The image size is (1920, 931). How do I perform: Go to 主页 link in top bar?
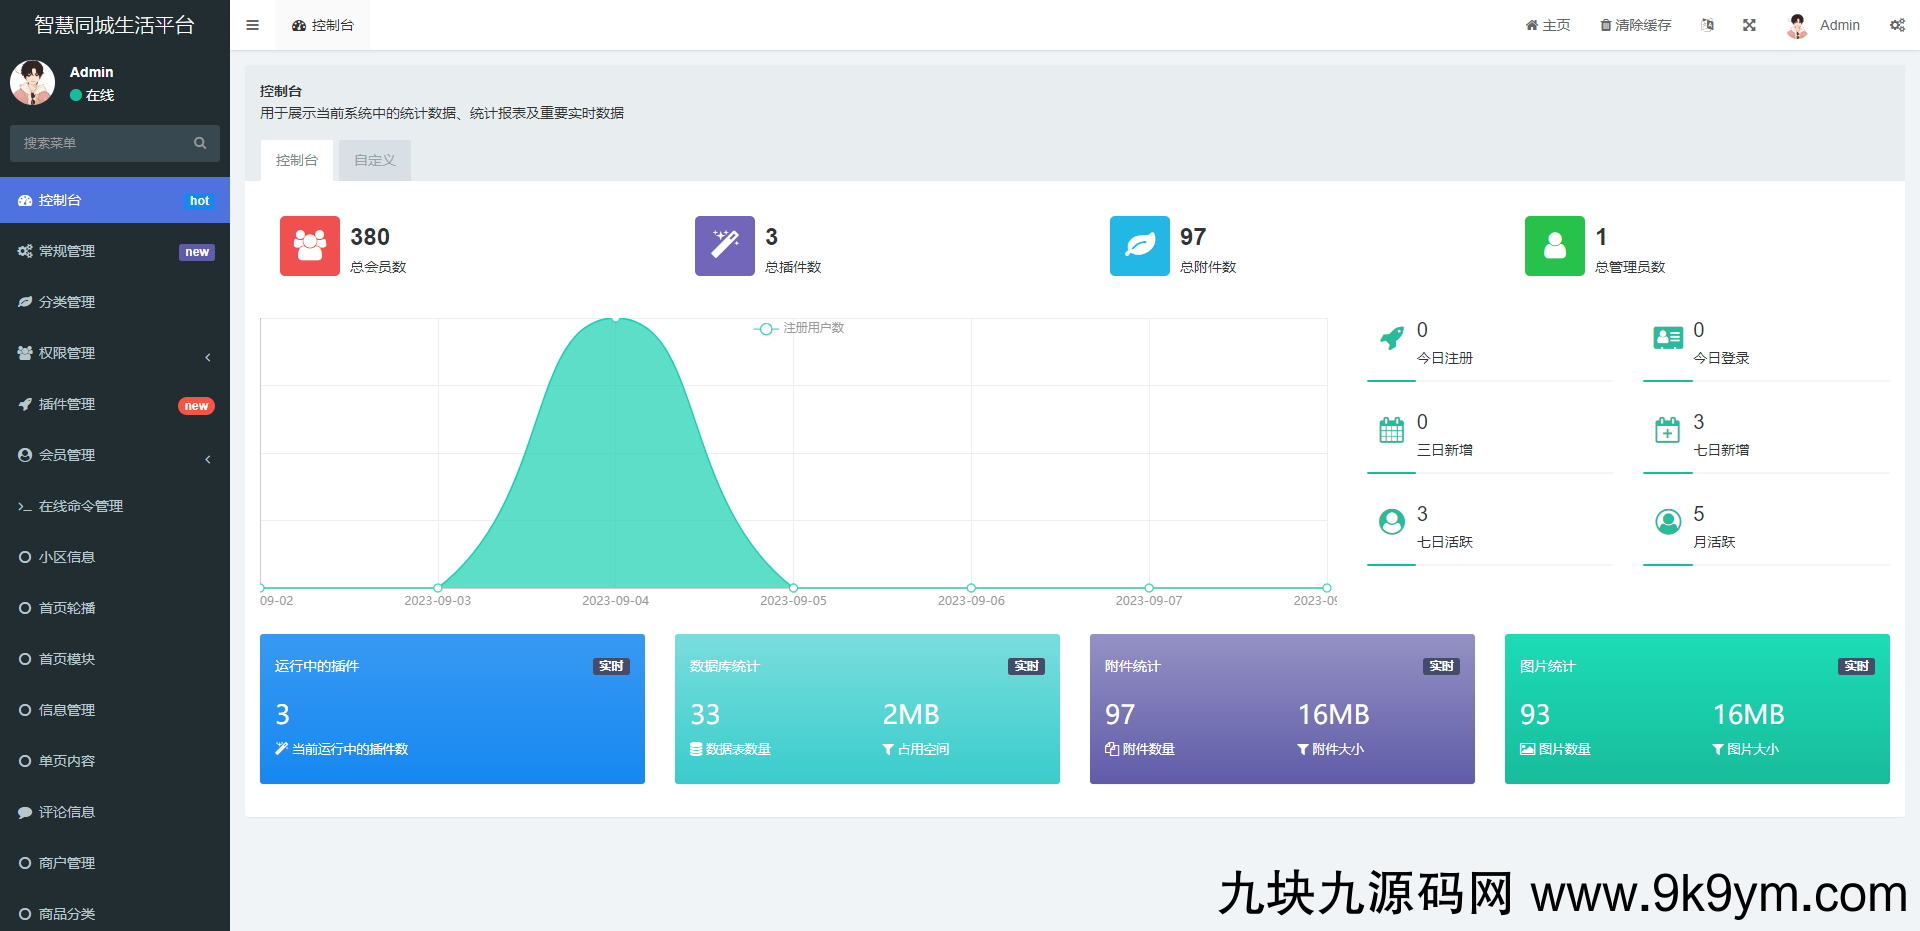(1547, 25)
